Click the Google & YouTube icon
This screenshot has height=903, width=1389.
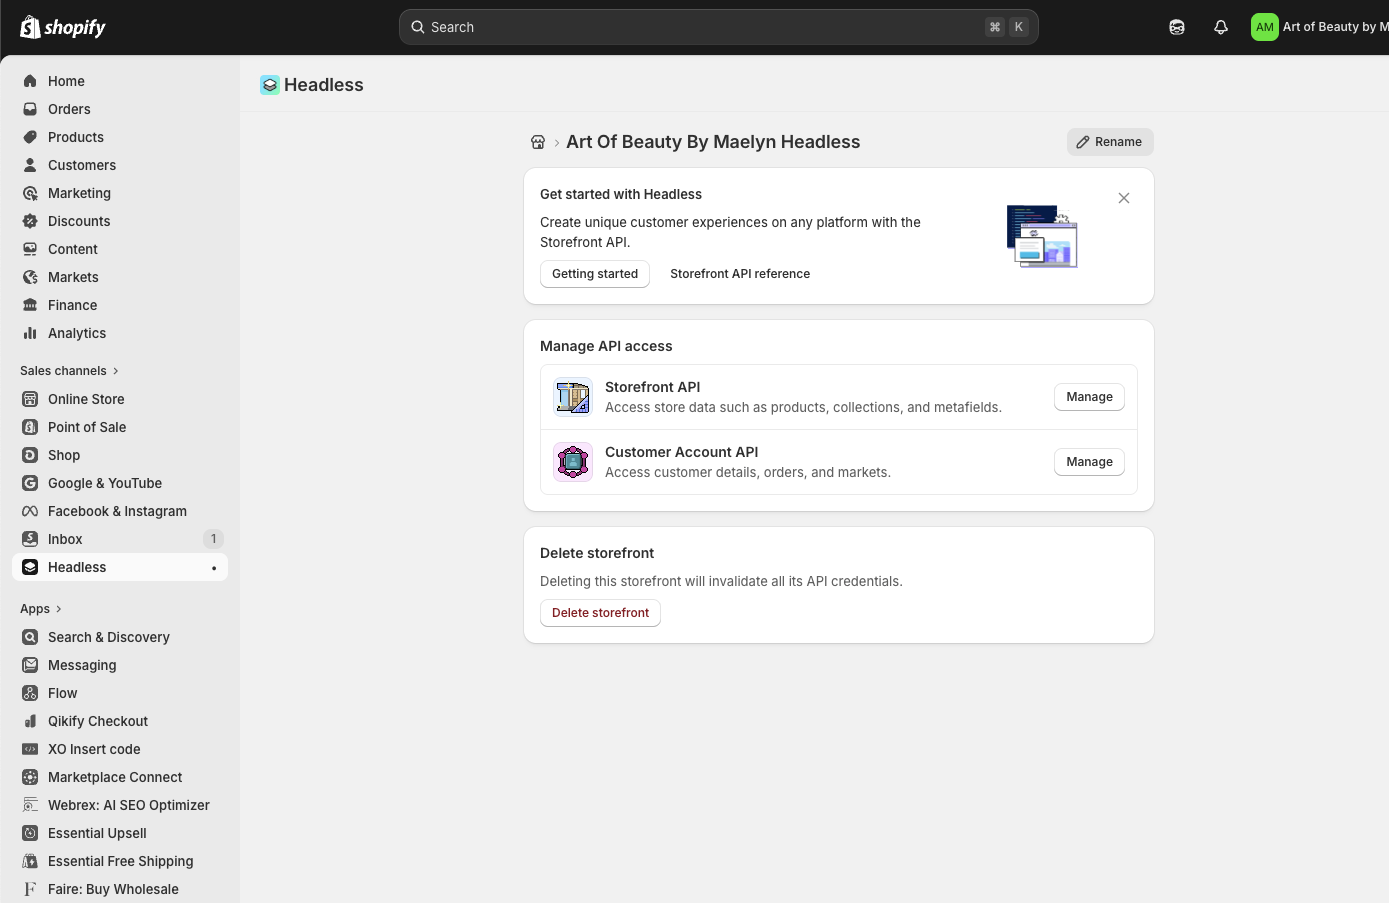point(30,483)
